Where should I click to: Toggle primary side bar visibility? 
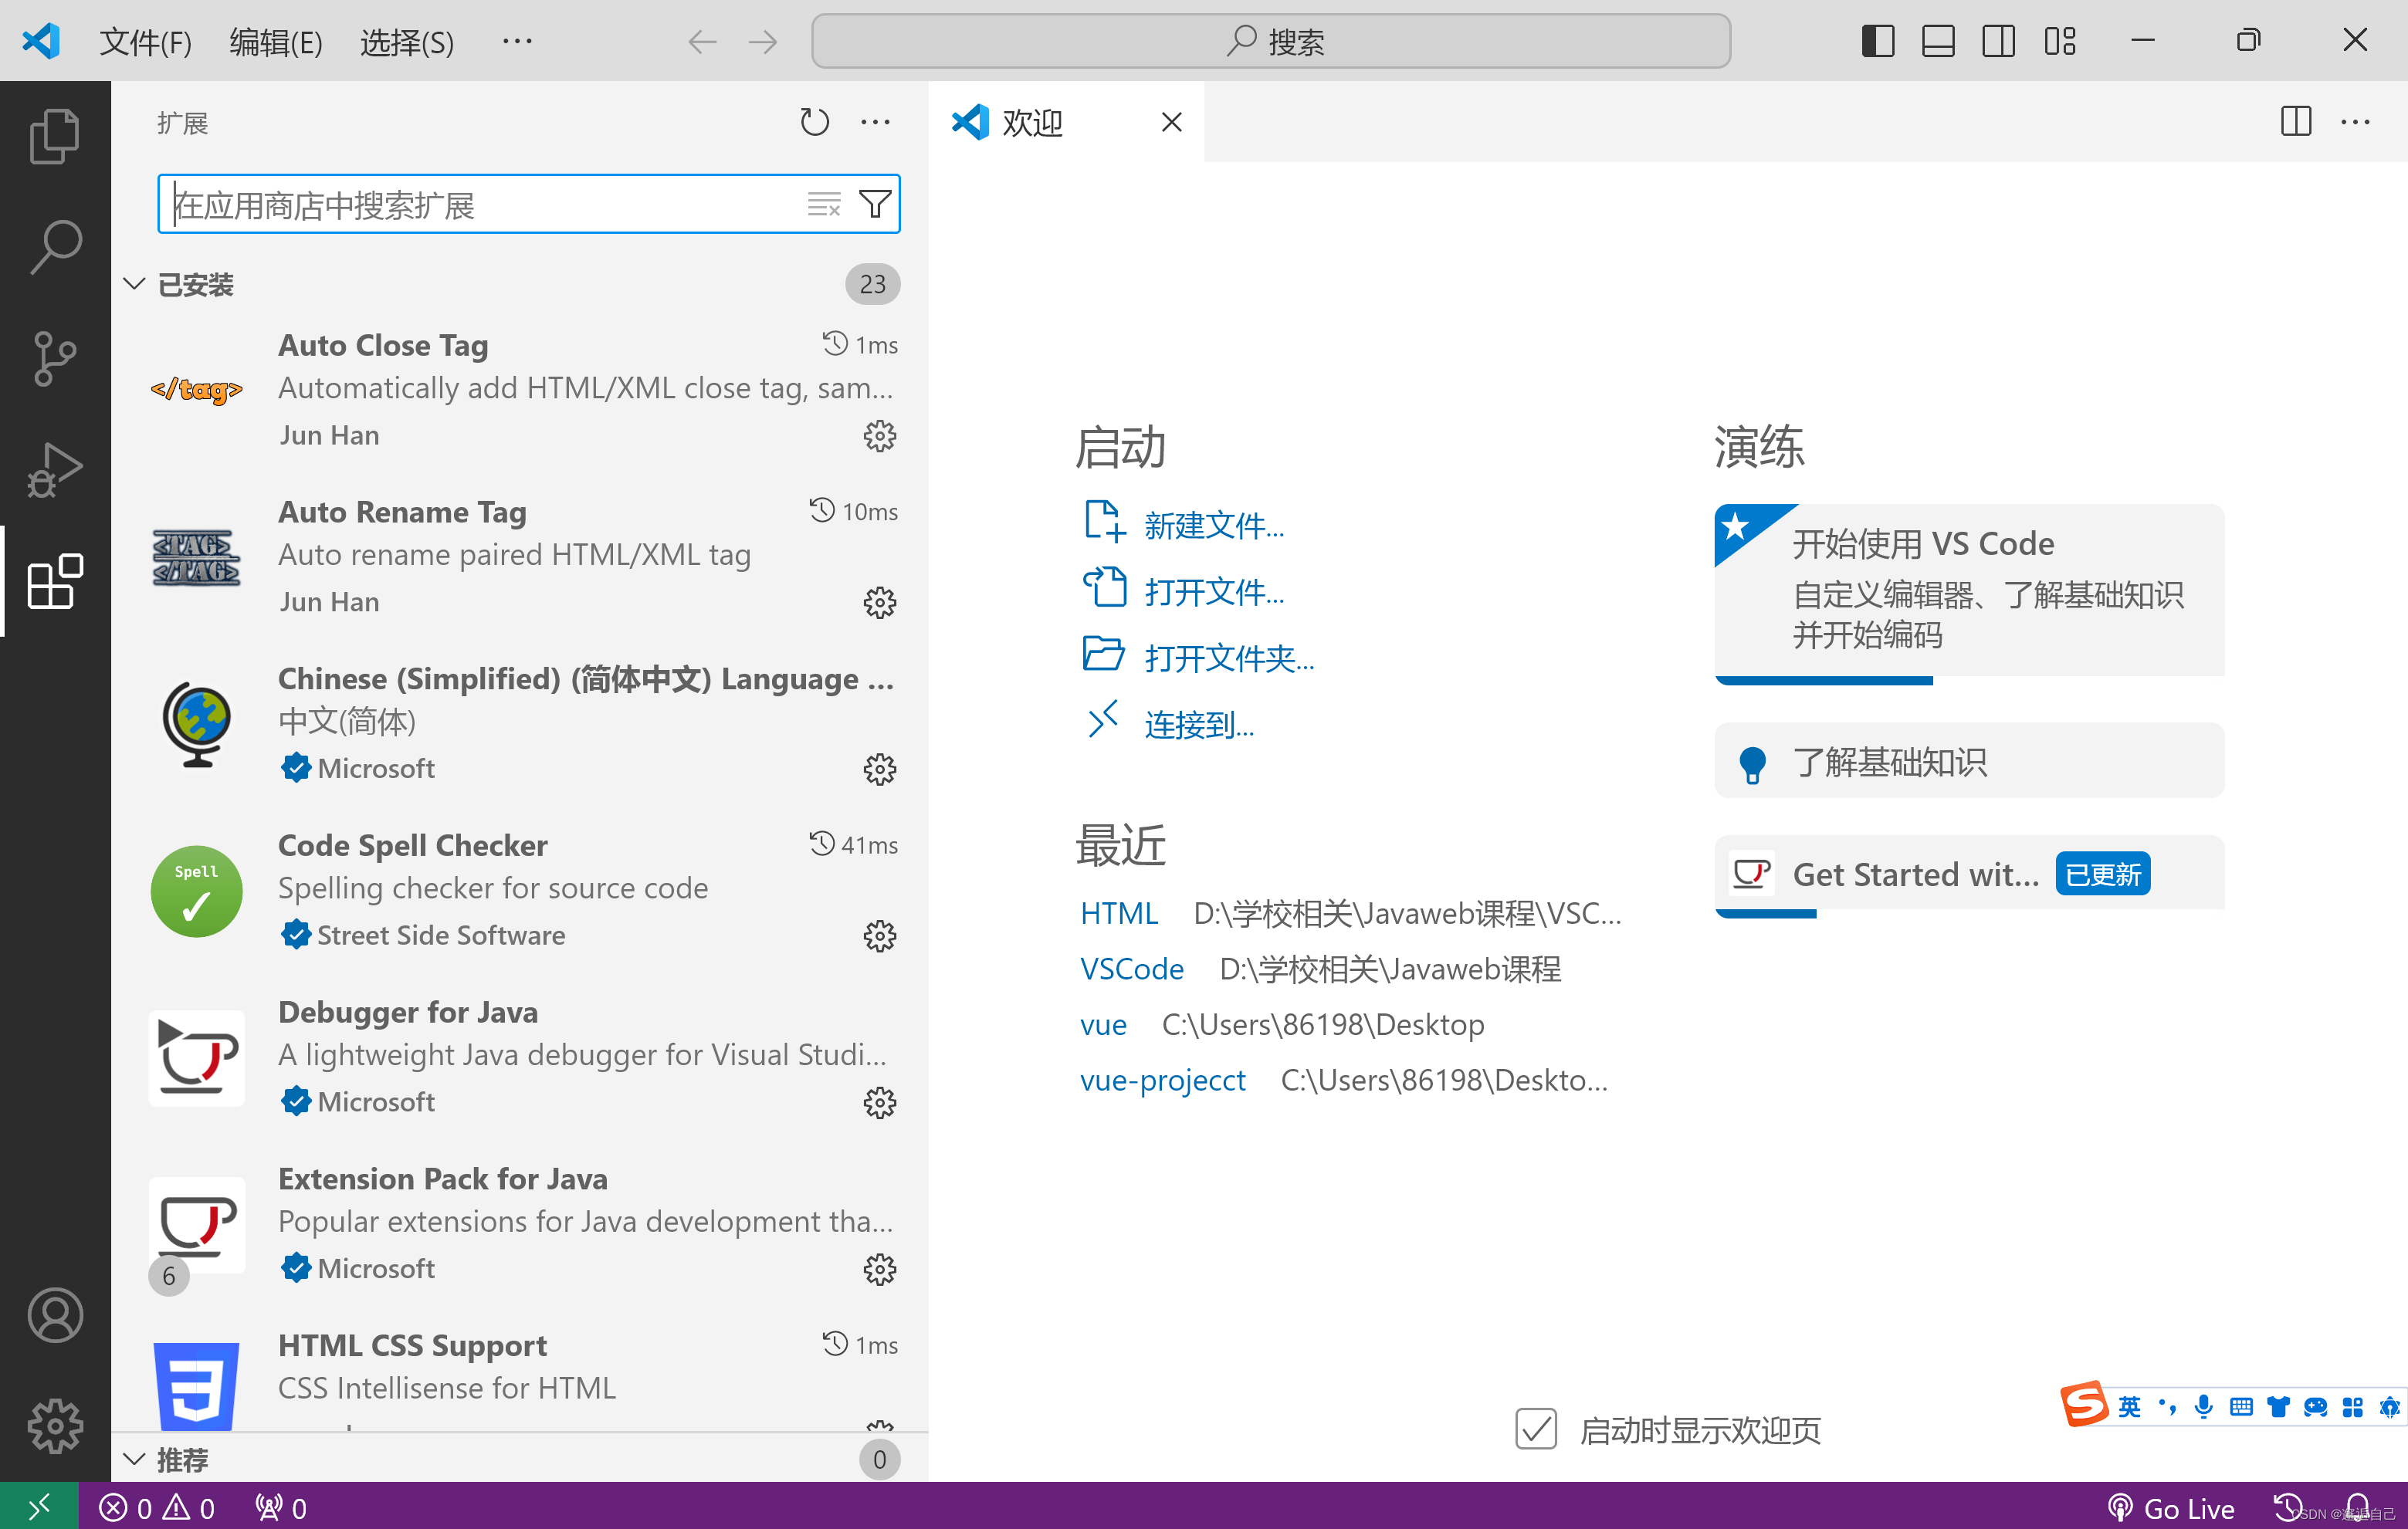tap(1877, 41)
